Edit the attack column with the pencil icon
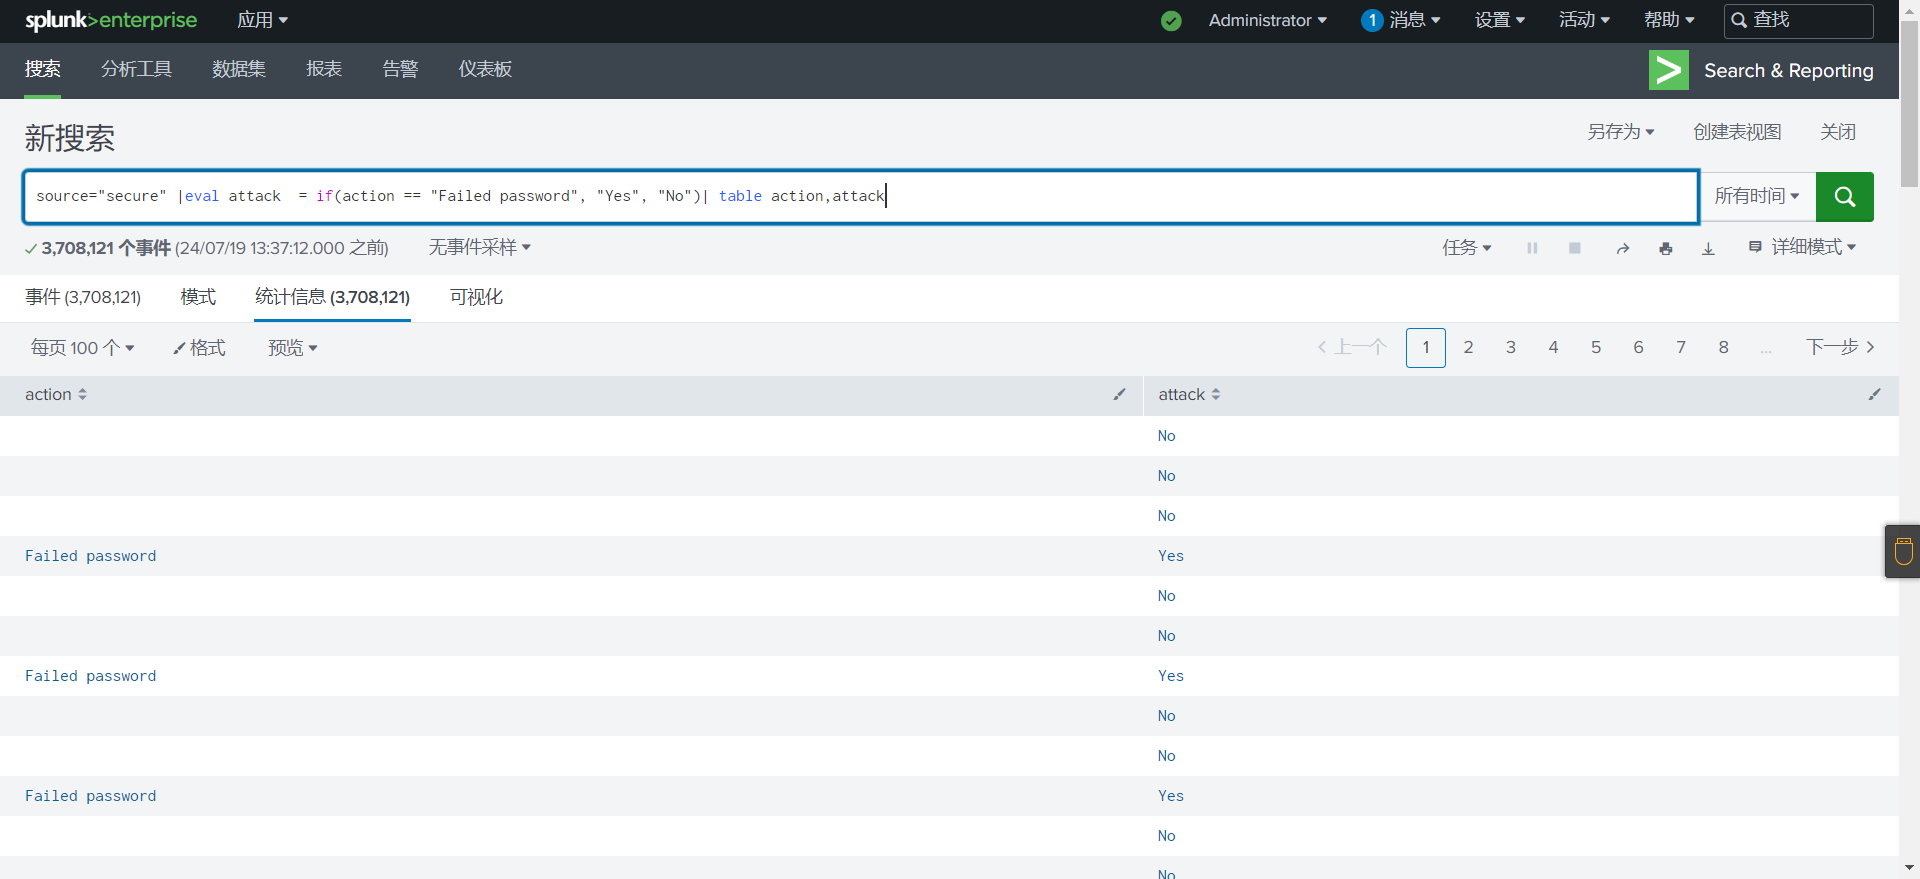Screen dimensions: 1920x879 coord(1874,395)
